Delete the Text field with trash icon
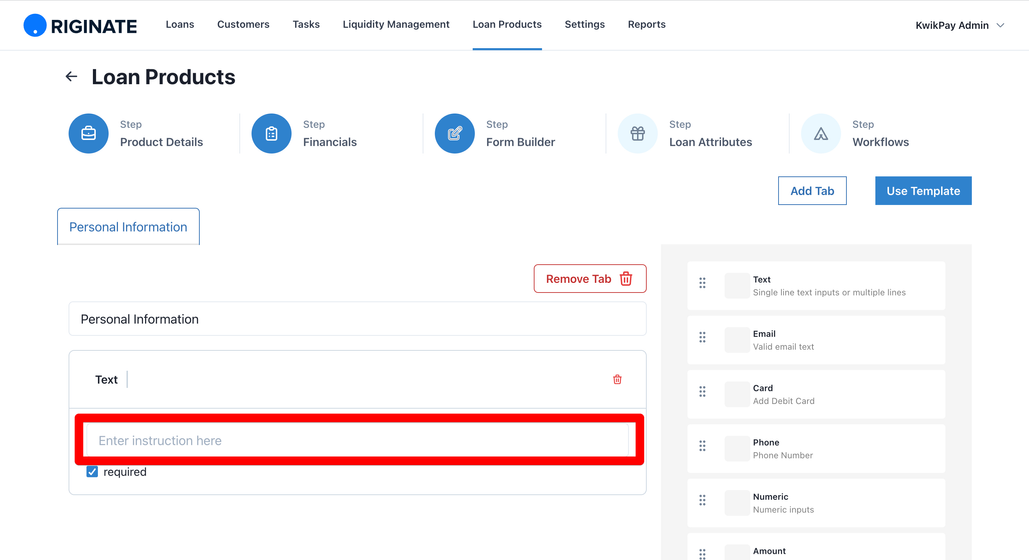The height and width of the screenshot is (560, 1029). [617, 379]
